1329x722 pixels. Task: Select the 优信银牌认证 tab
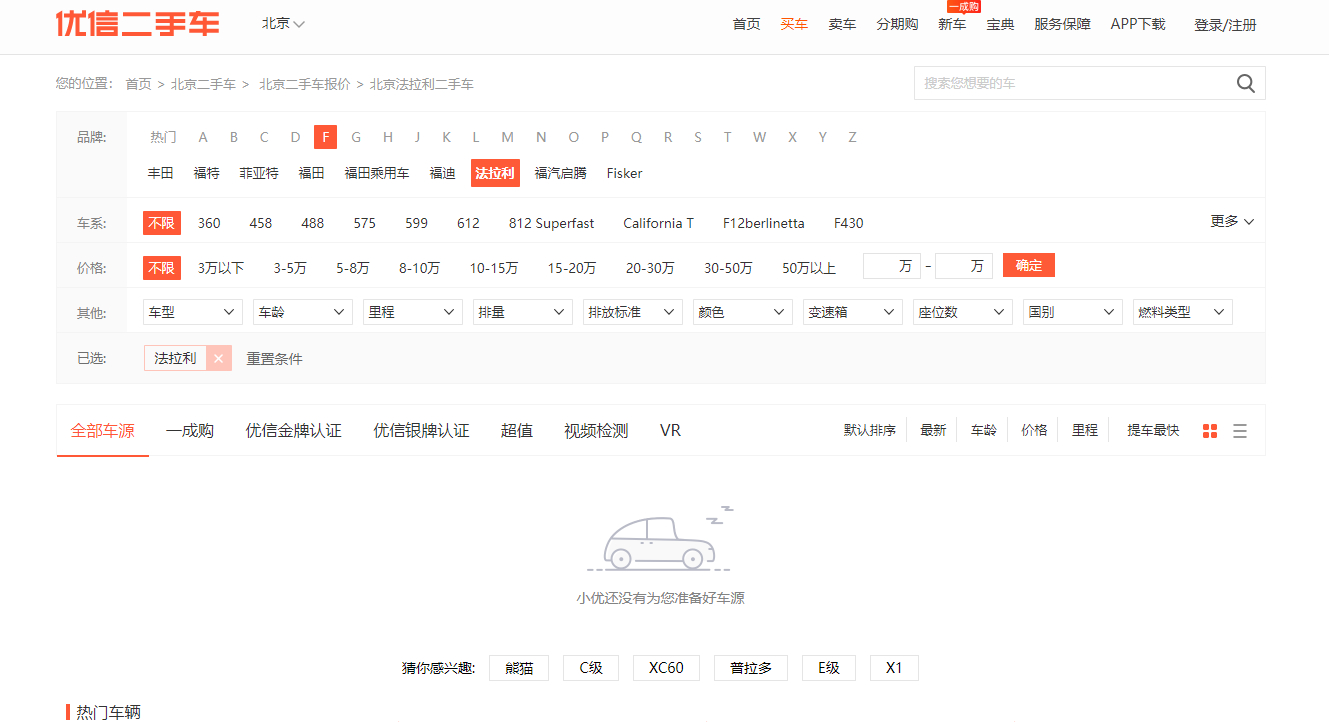point(421,431)
